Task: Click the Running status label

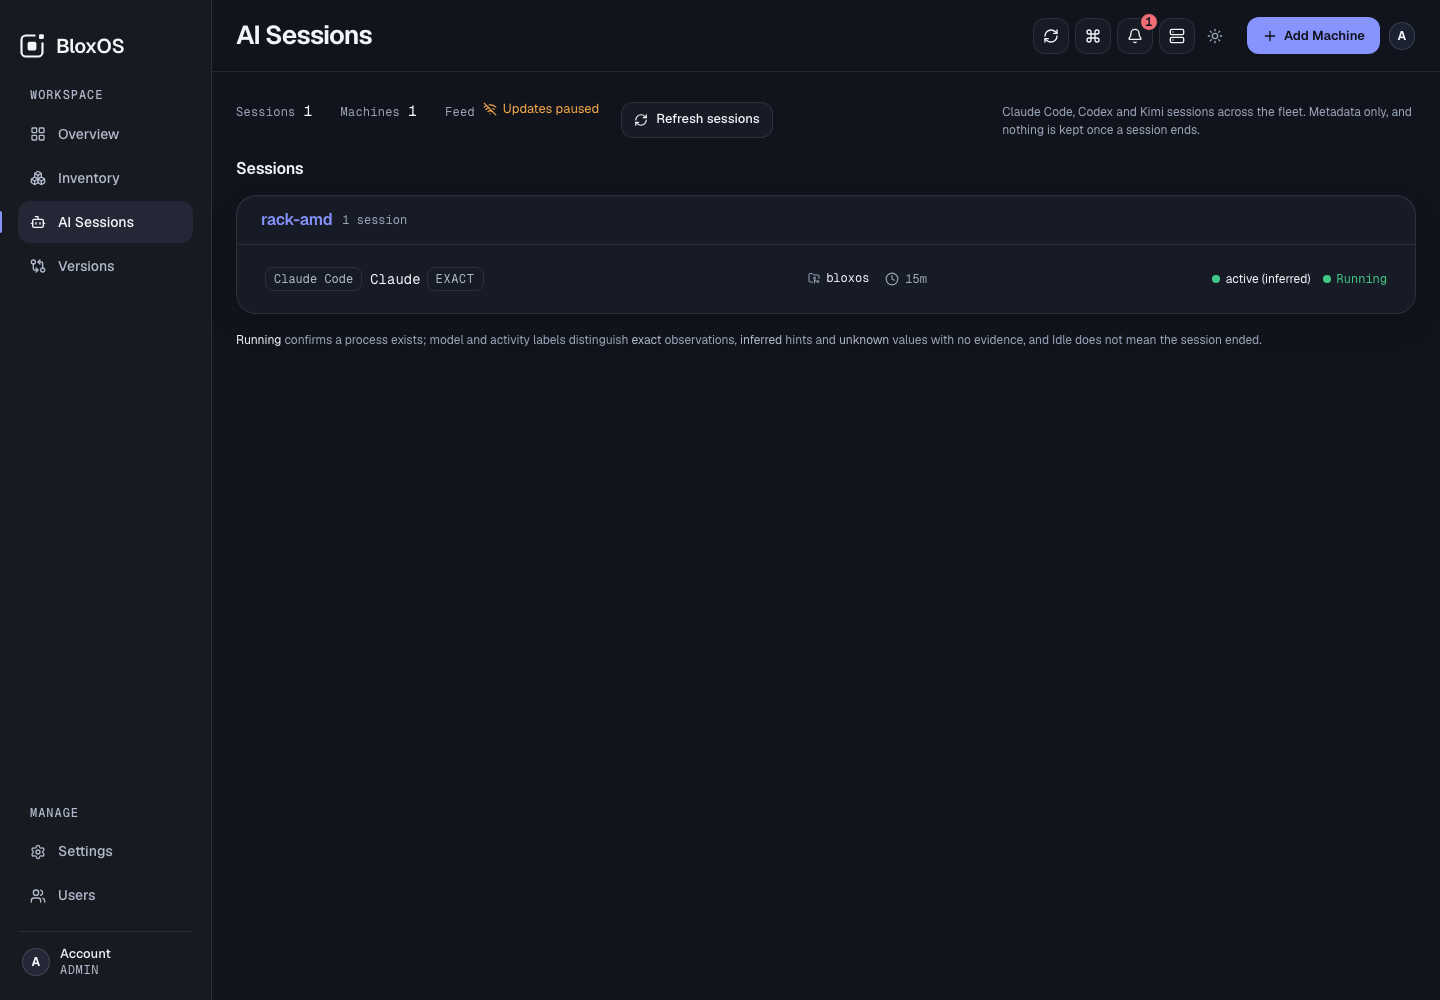Action: pos(1355,279)
